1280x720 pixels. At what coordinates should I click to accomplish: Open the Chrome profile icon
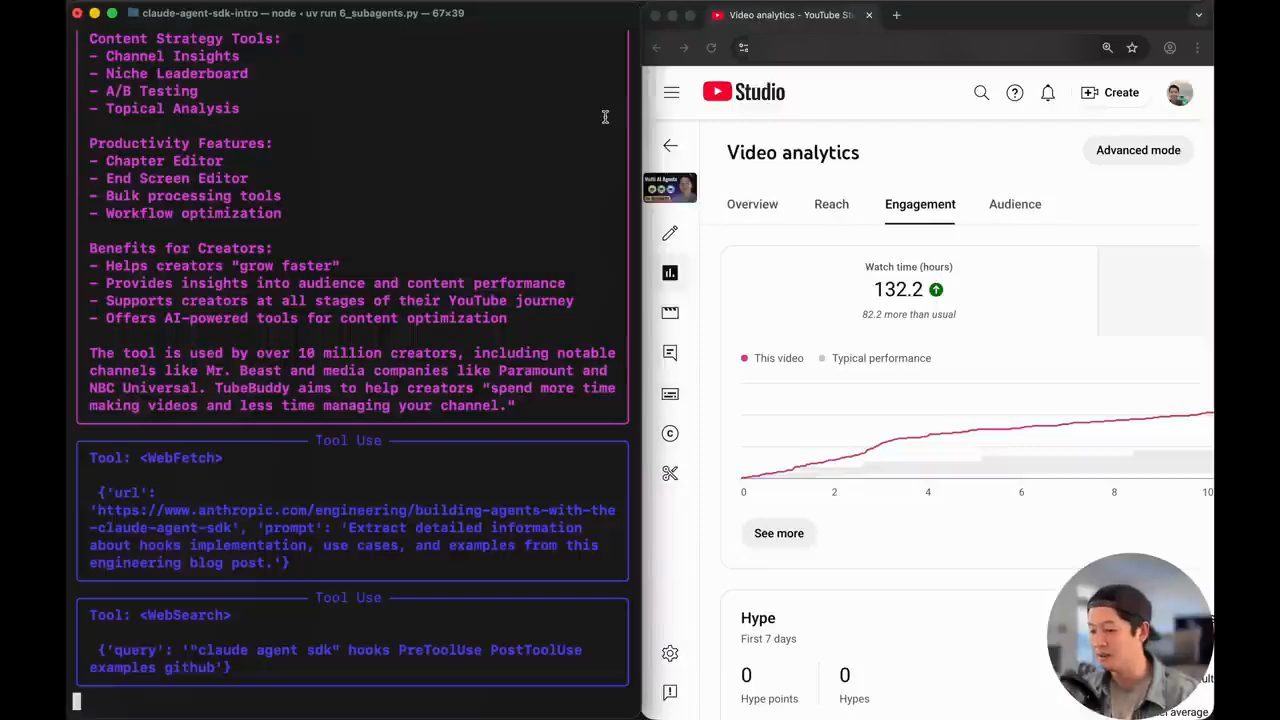(1169, 48)
